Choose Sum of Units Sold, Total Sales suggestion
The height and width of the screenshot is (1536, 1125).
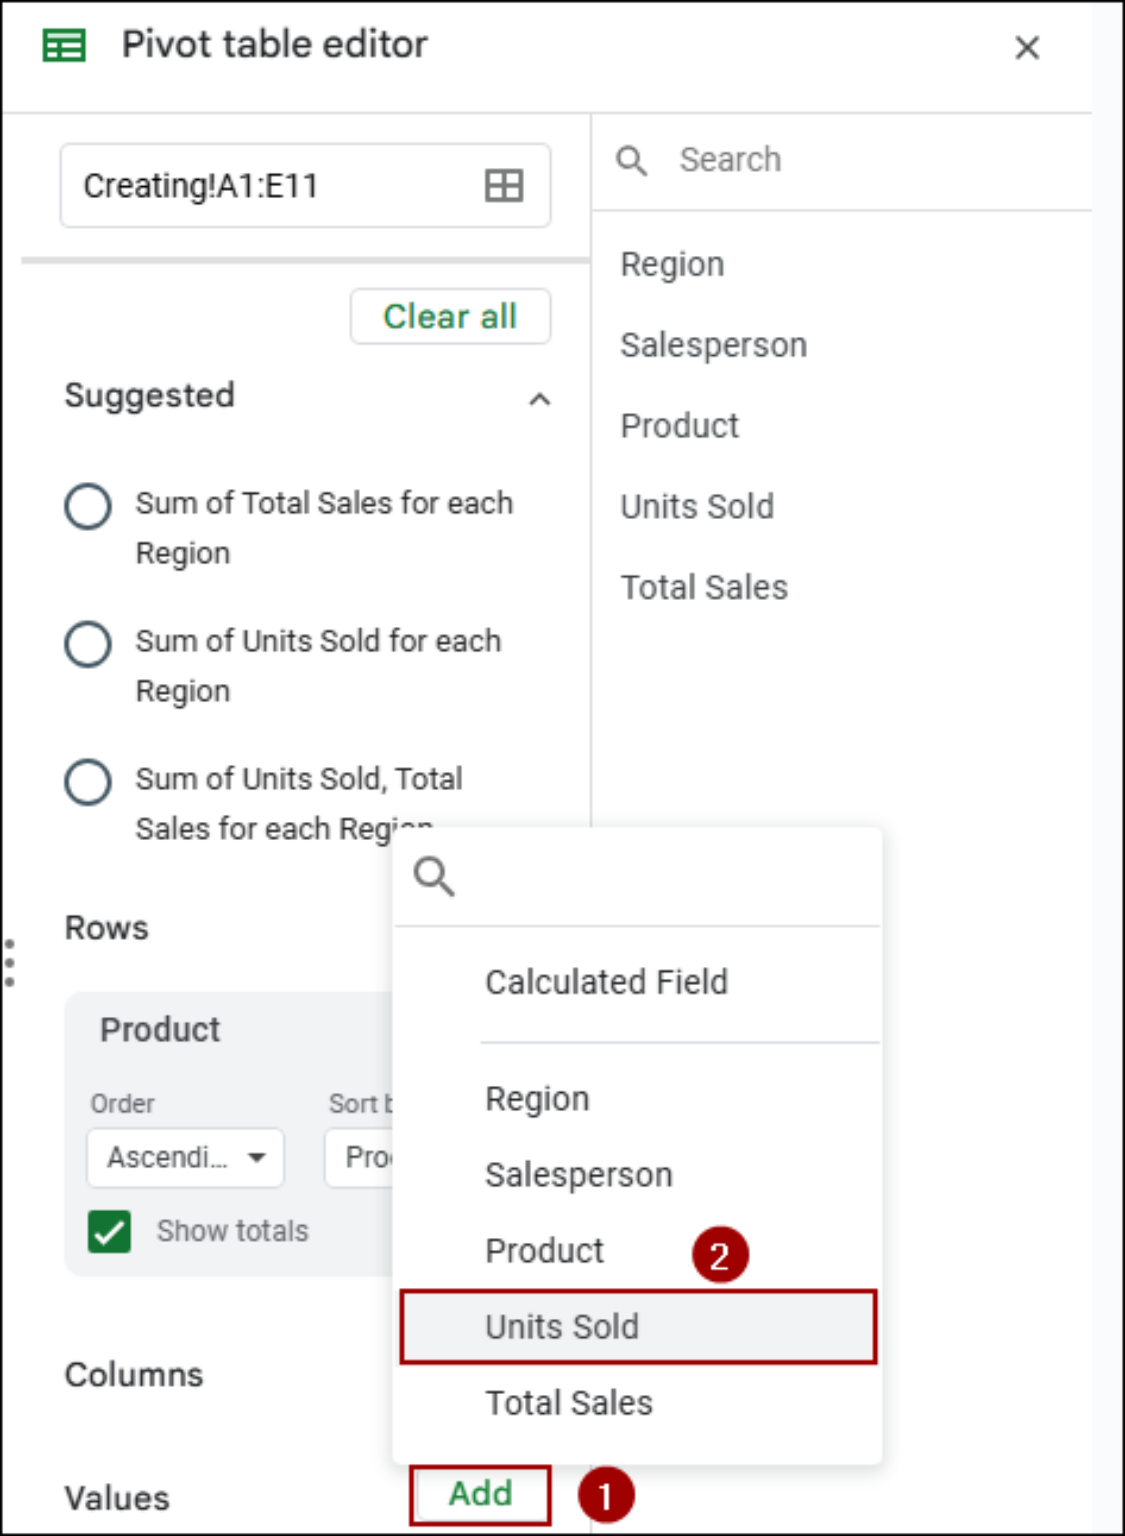point(88,782)
